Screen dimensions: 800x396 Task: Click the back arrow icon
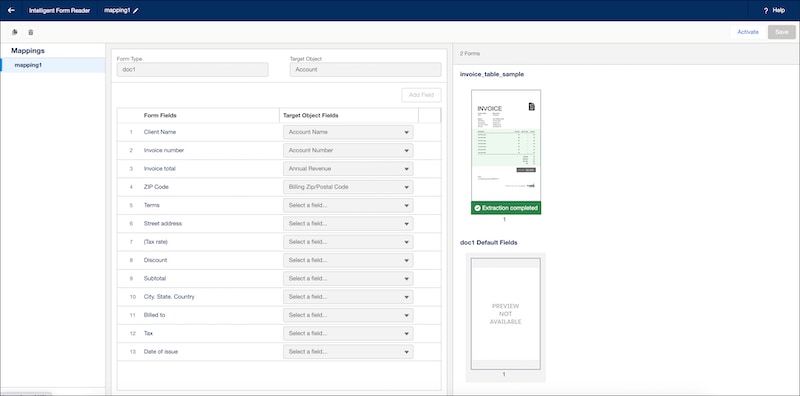point(11,10)
